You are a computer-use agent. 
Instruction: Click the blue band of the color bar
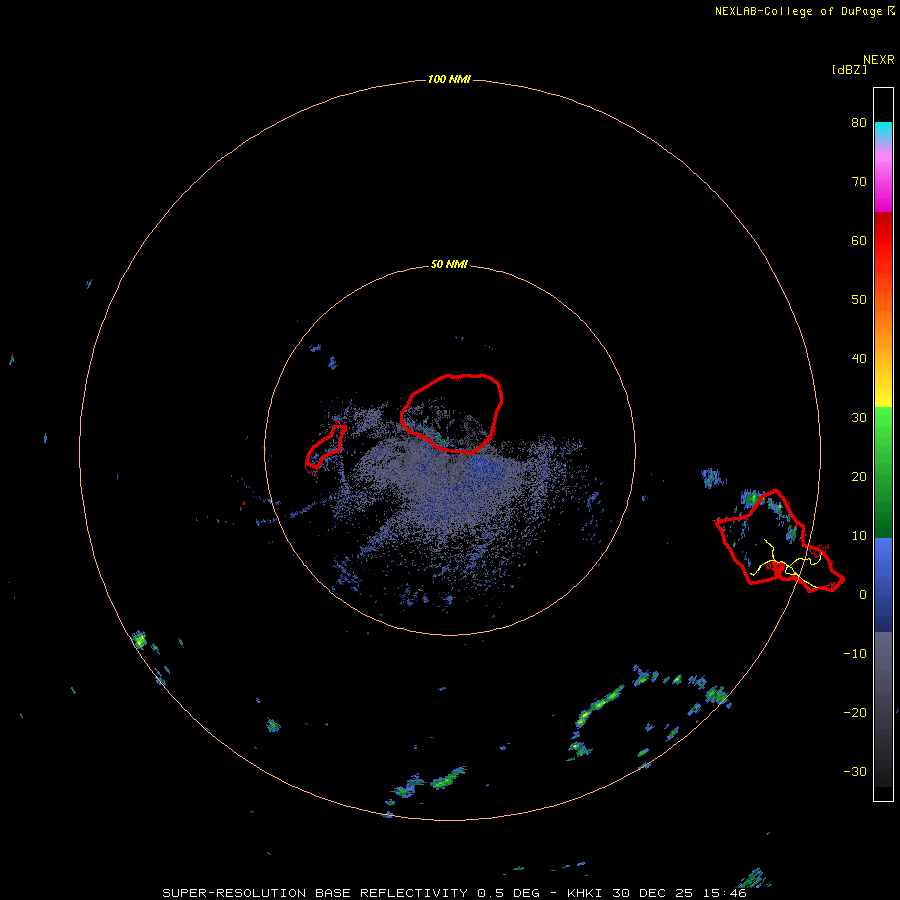[883, 584]
